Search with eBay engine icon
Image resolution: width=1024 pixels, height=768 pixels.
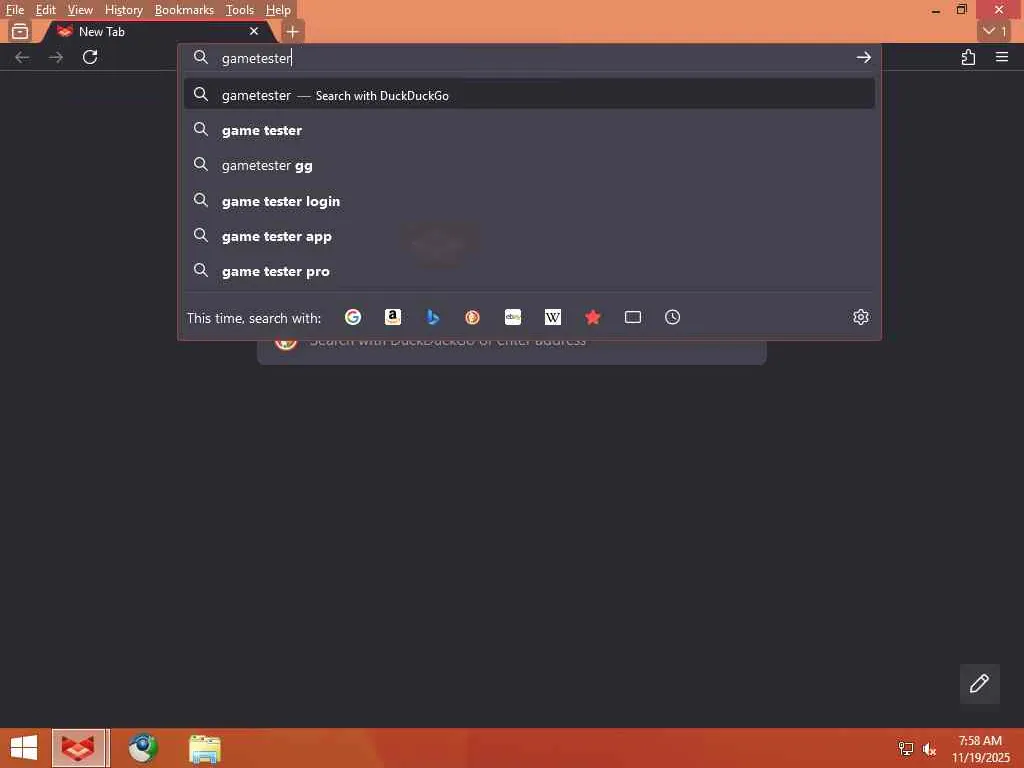513,317
